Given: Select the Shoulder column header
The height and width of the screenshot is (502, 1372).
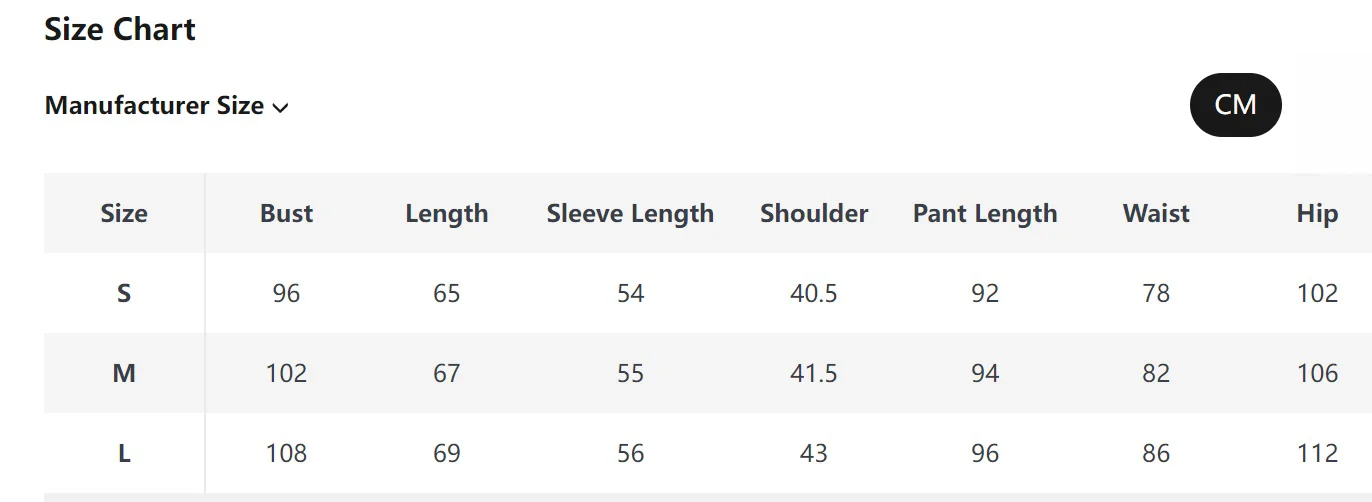Looking at the screenshot, I should (x=814, y=213).
